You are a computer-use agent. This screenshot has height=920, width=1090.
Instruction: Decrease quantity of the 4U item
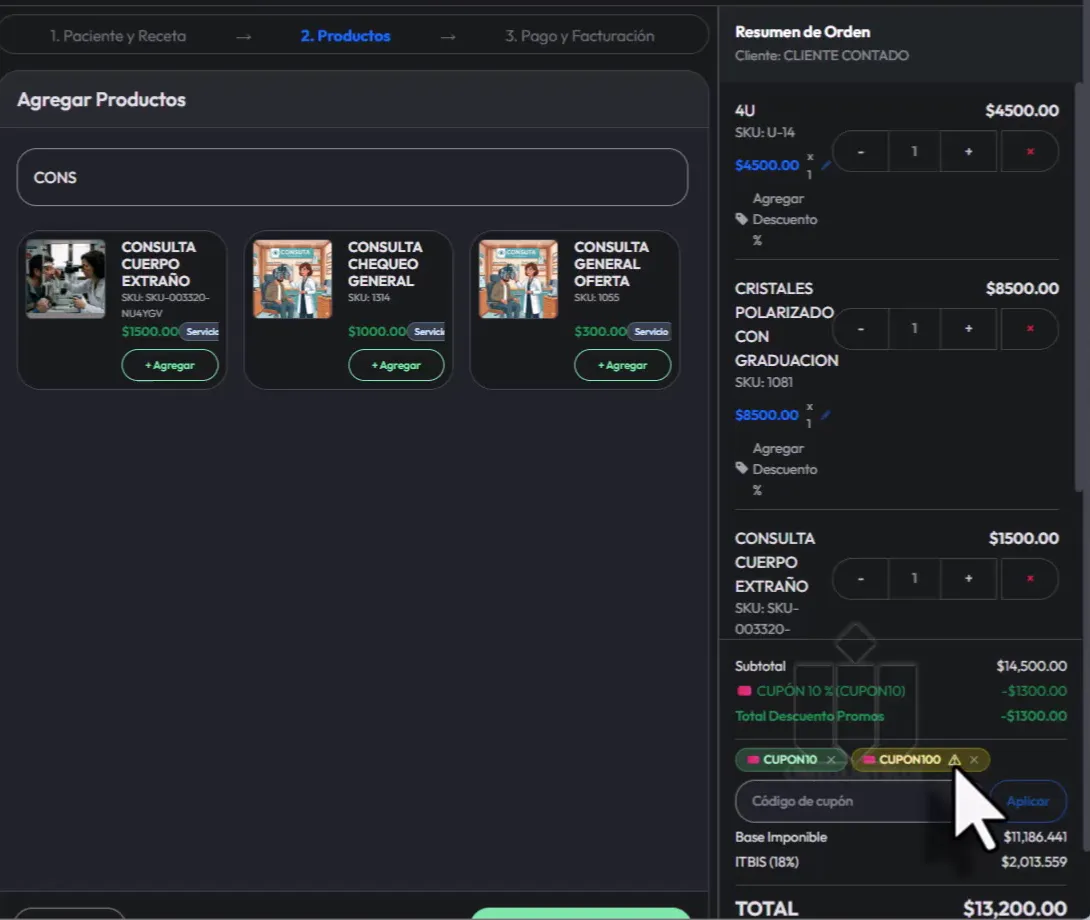click(861, 152)
